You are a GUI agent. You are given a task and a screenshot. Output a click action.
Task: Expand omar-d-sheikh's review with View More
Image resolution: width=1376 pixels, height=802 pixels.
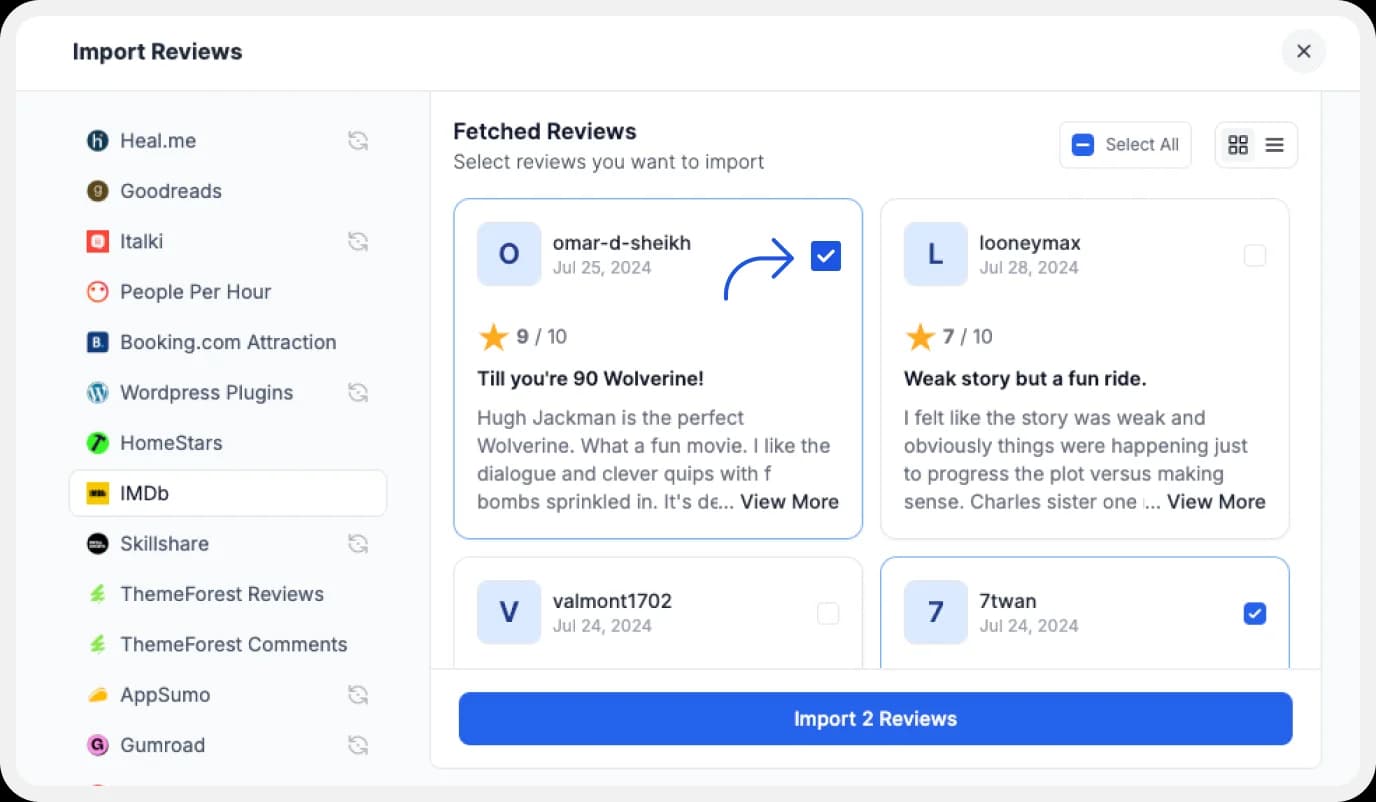point(789,502)
